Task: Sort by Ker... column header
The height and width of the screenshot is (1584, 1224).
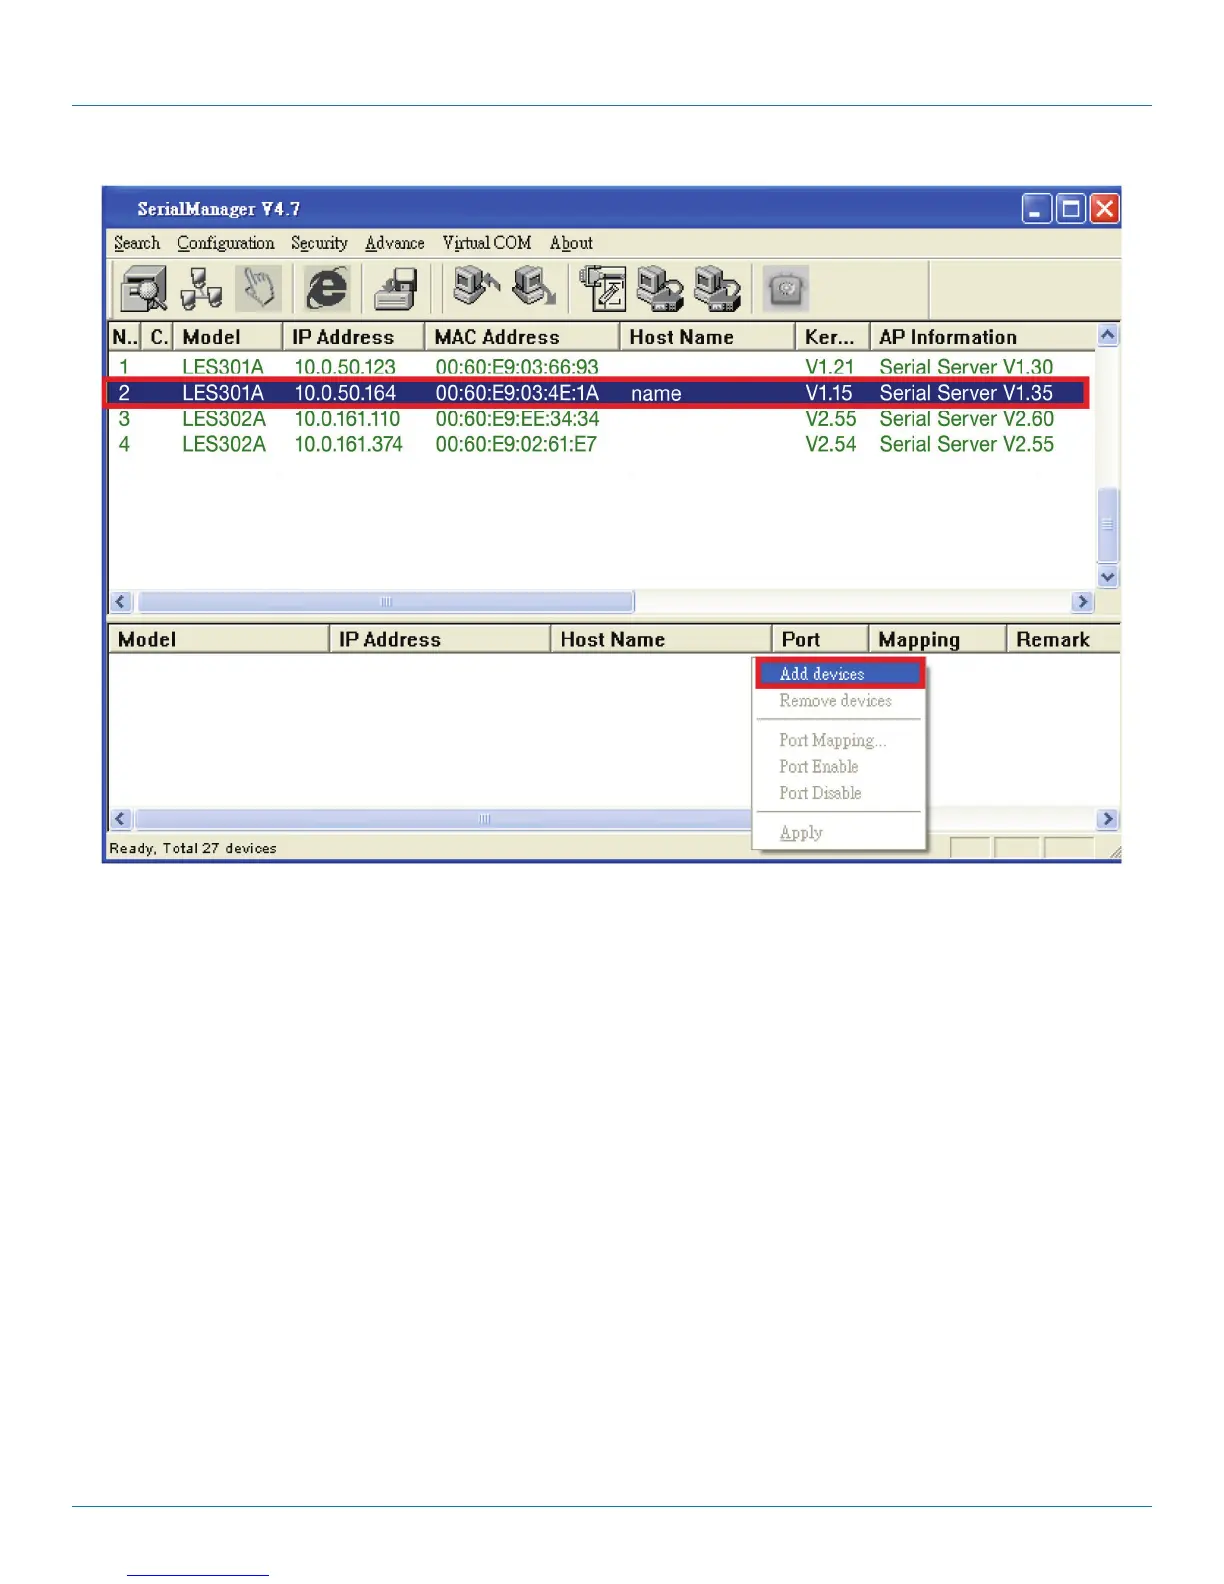Action: pyautogui.click(x=832, y=337)
